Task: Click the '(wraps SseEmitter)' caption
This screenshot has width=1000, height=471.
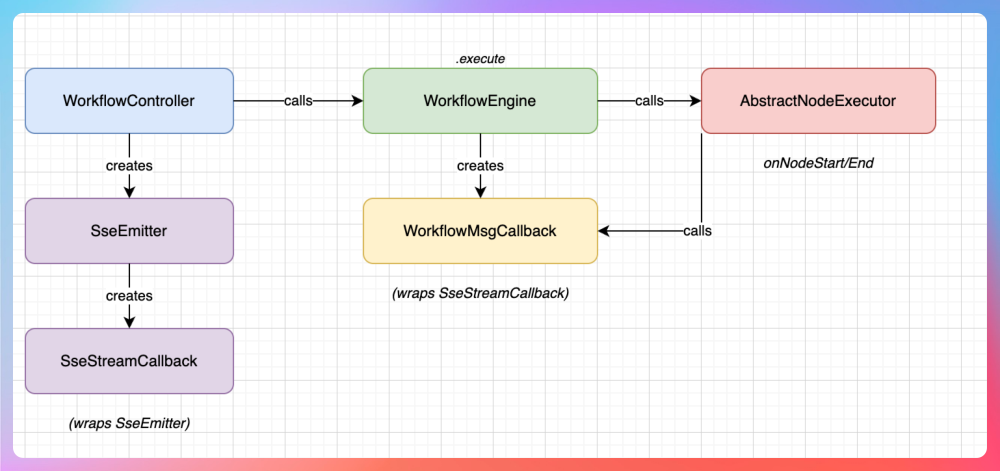Action: (x=129, y=423)
